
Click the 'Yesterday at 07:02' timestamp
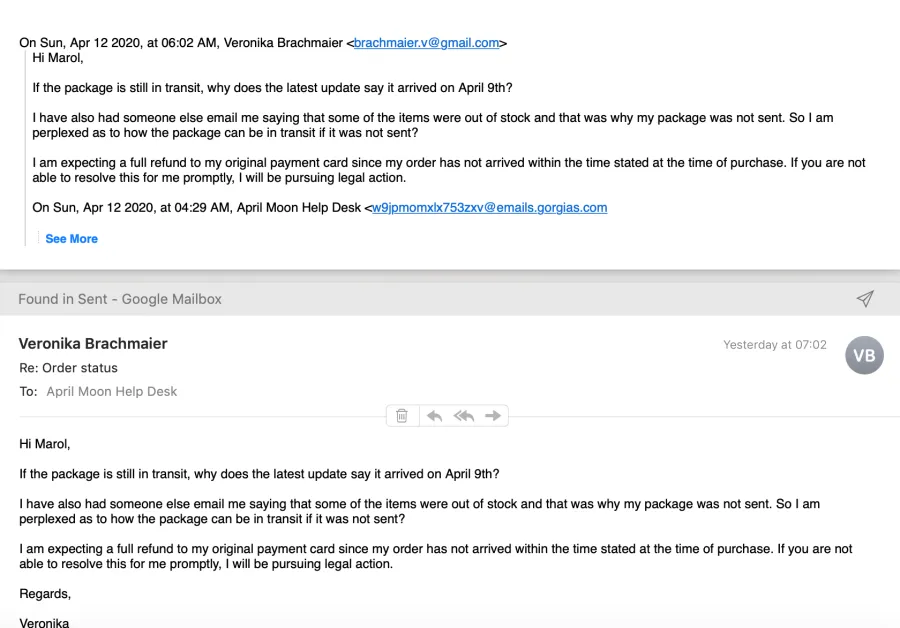(x=775, y=345)
